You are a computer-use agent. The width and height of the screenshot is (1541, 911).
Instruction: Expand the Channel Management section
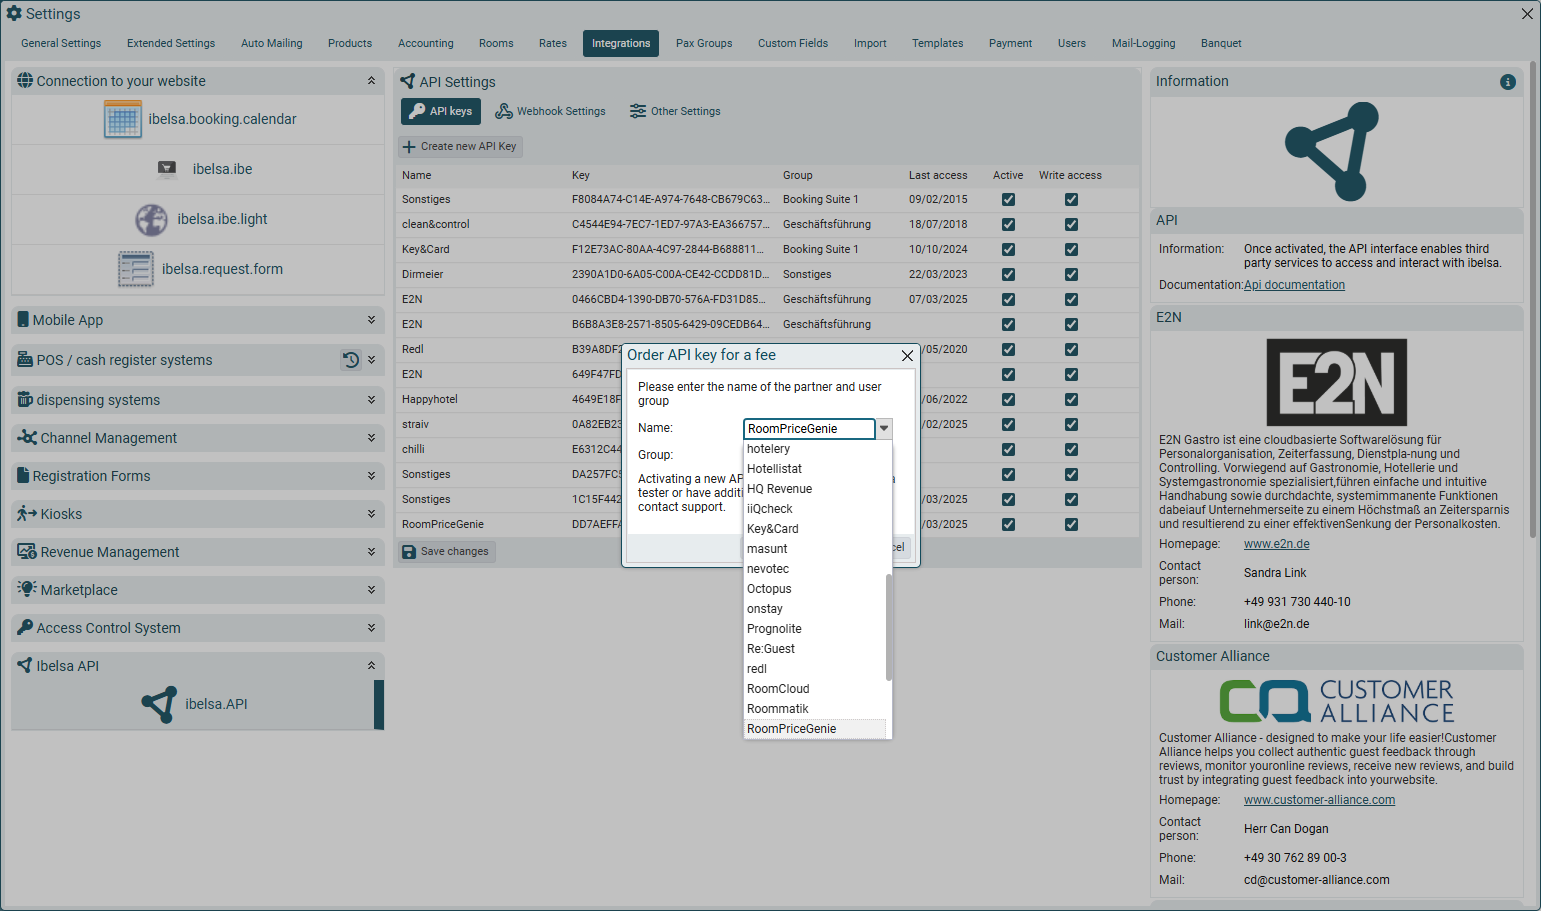(371, 438)
